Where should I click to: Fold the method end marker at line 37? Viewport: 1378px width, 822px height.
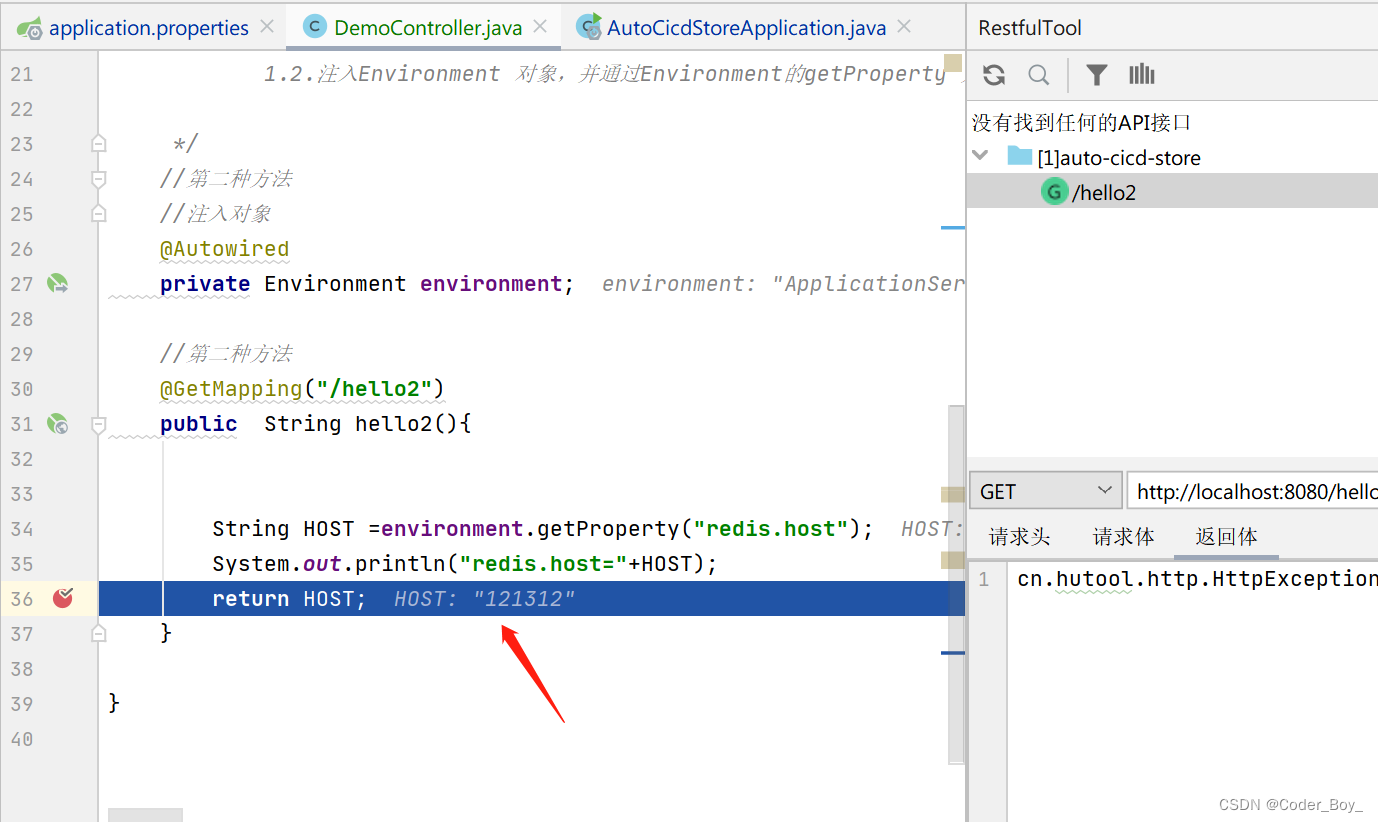(x=98, y=633)
